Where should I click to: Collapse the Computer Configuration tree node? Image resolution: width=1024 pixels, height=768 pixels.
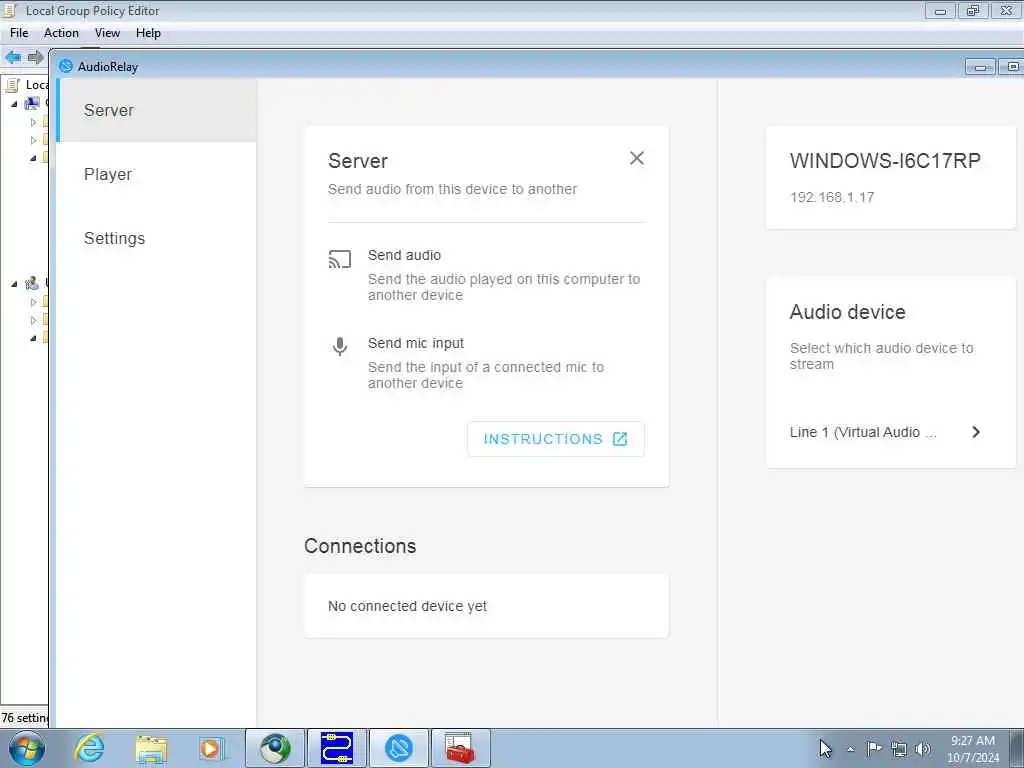14,104
